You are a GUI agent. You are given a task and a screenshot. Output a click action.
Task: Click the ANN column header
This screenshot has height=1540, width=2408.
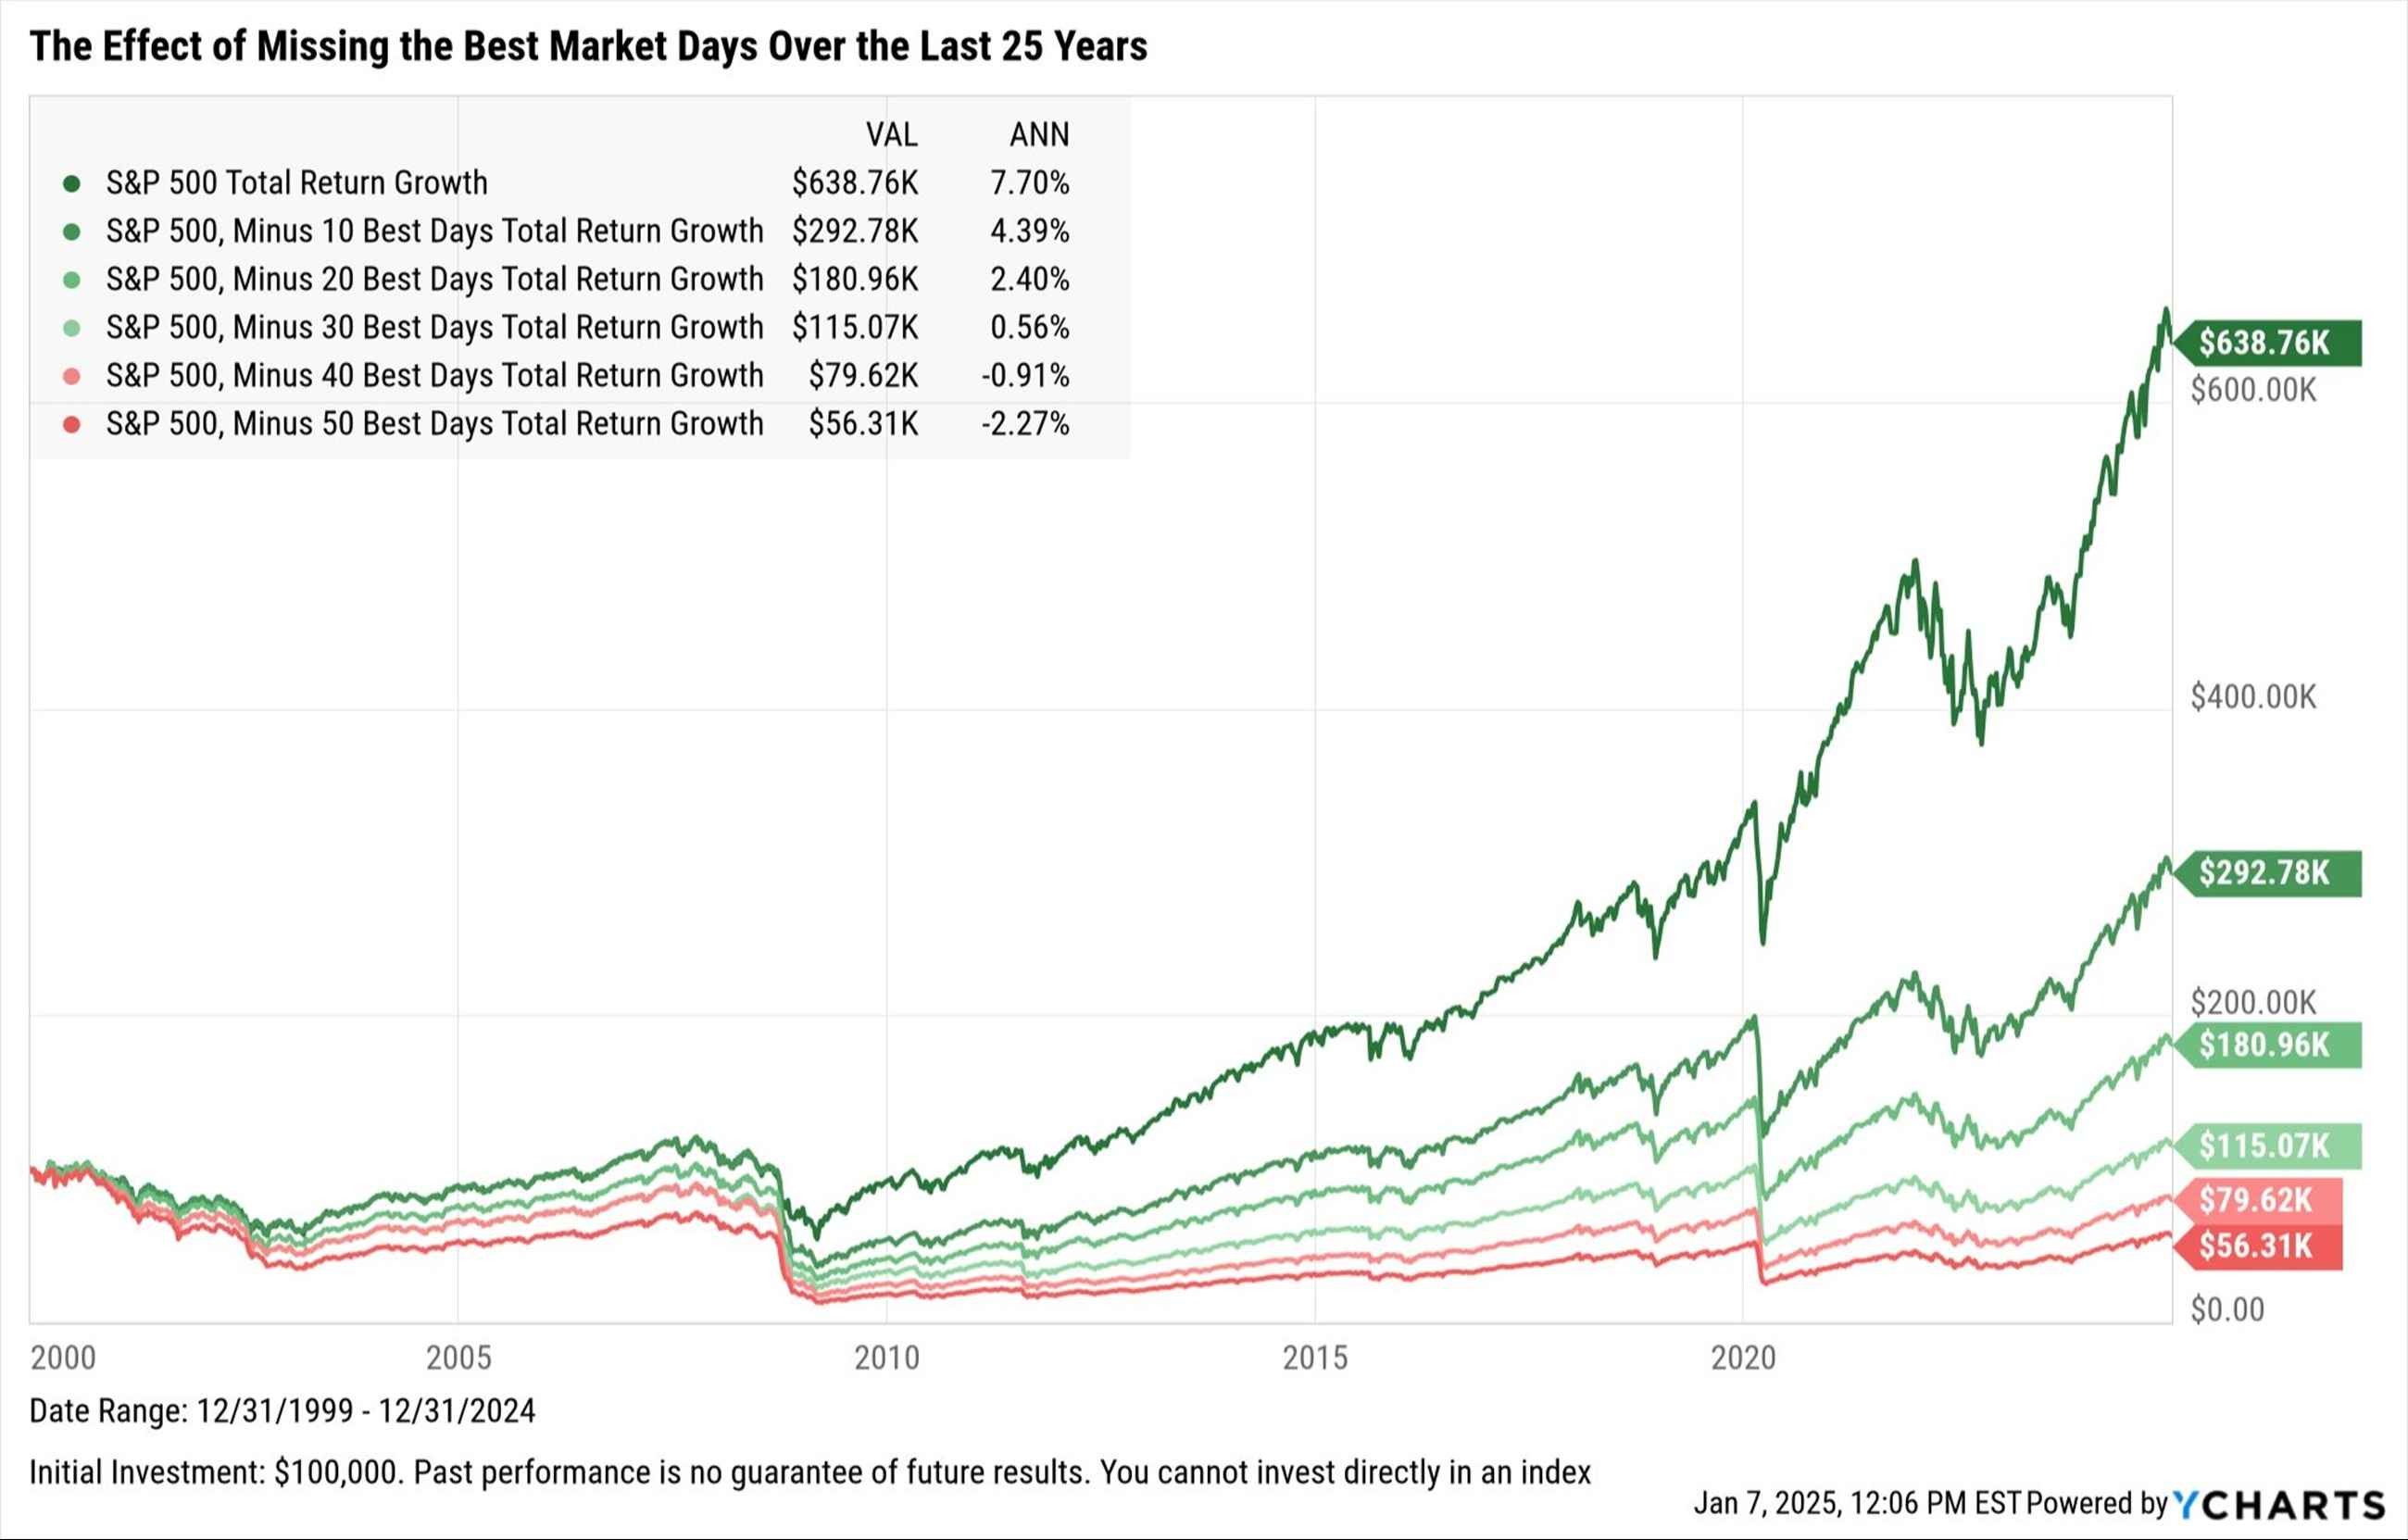[1039, 134]
